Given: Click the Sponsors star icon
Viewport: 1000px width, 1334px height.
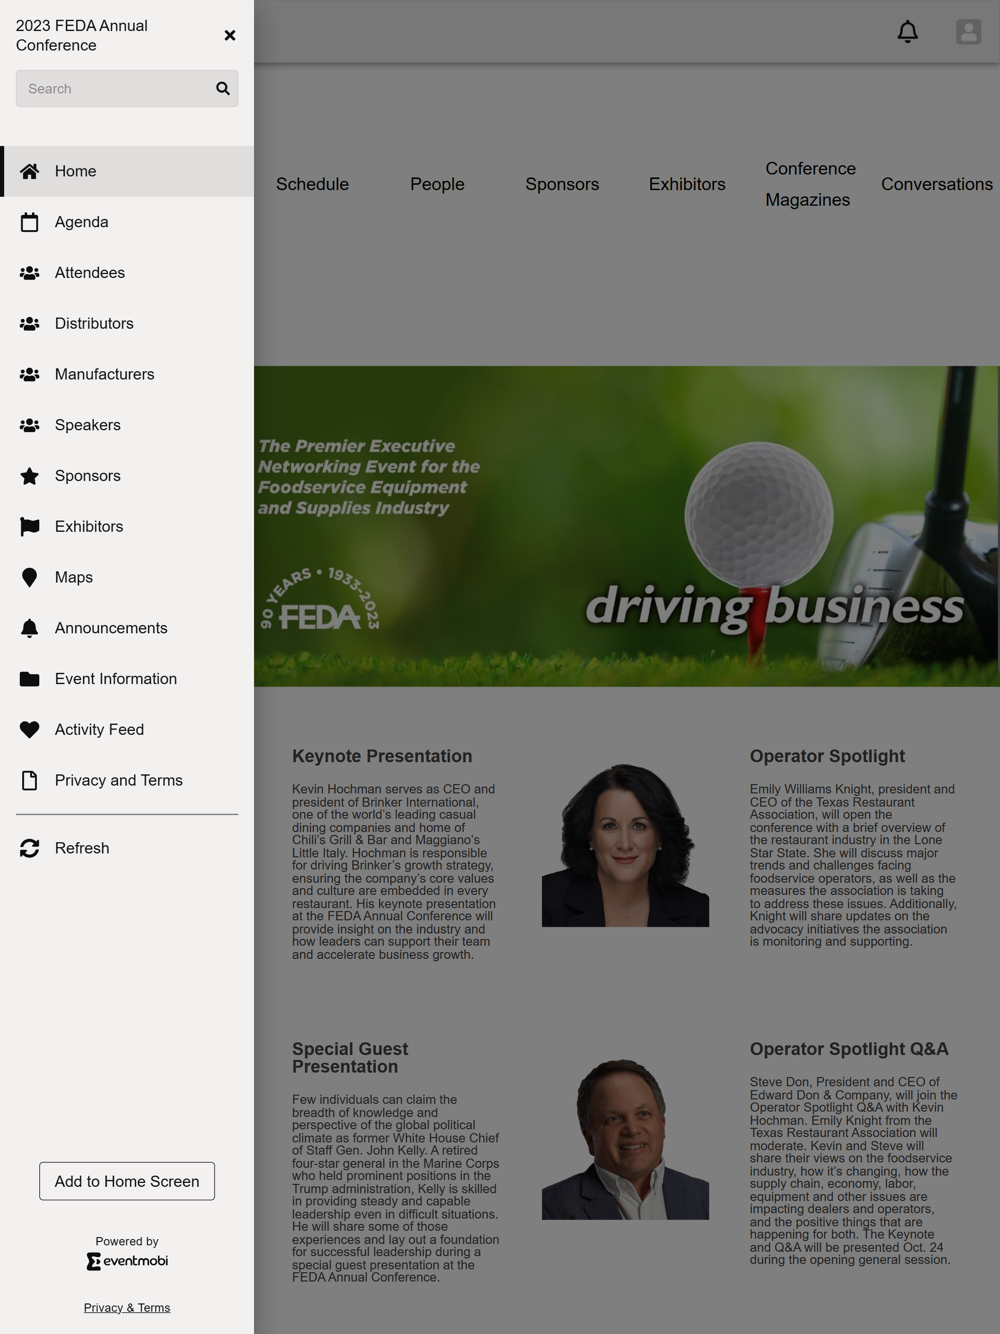Looking at the screenshot, I should point(30,476).
